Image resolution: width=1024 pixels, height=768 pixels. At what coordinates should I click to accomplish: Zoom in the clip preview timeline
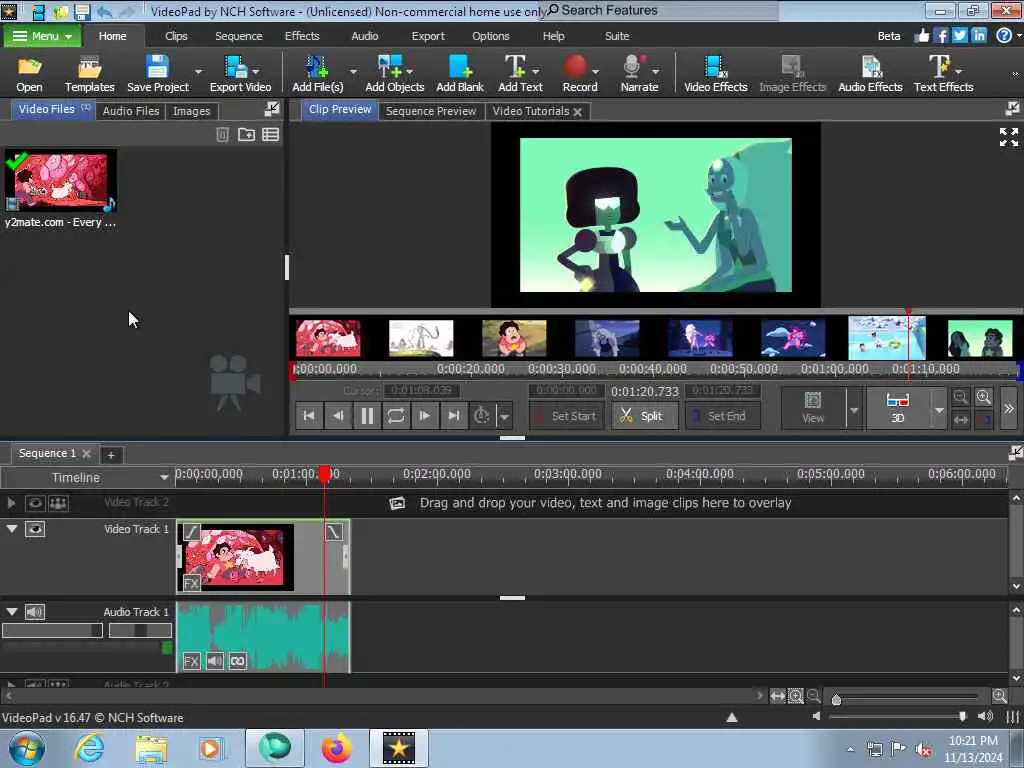coord(984,397)
